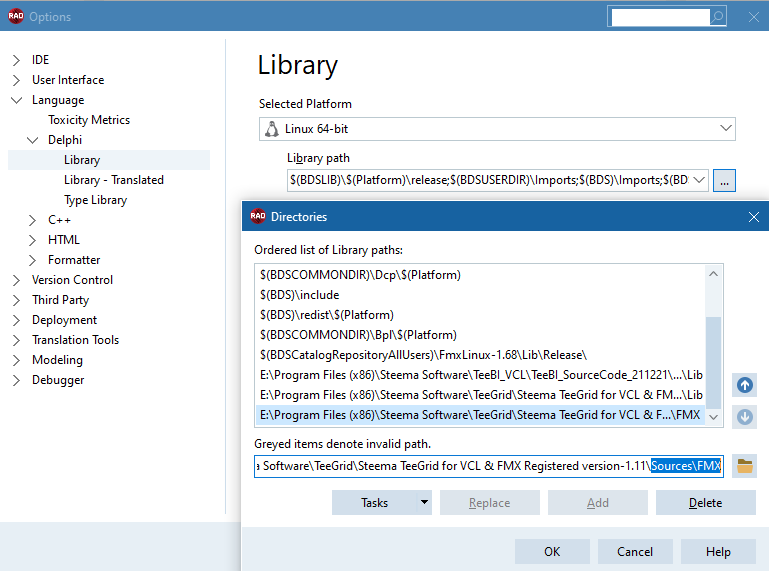This screenshot has width=769, height=571.
Task: Expand the Debugger node
Action: tap(16, 380)
